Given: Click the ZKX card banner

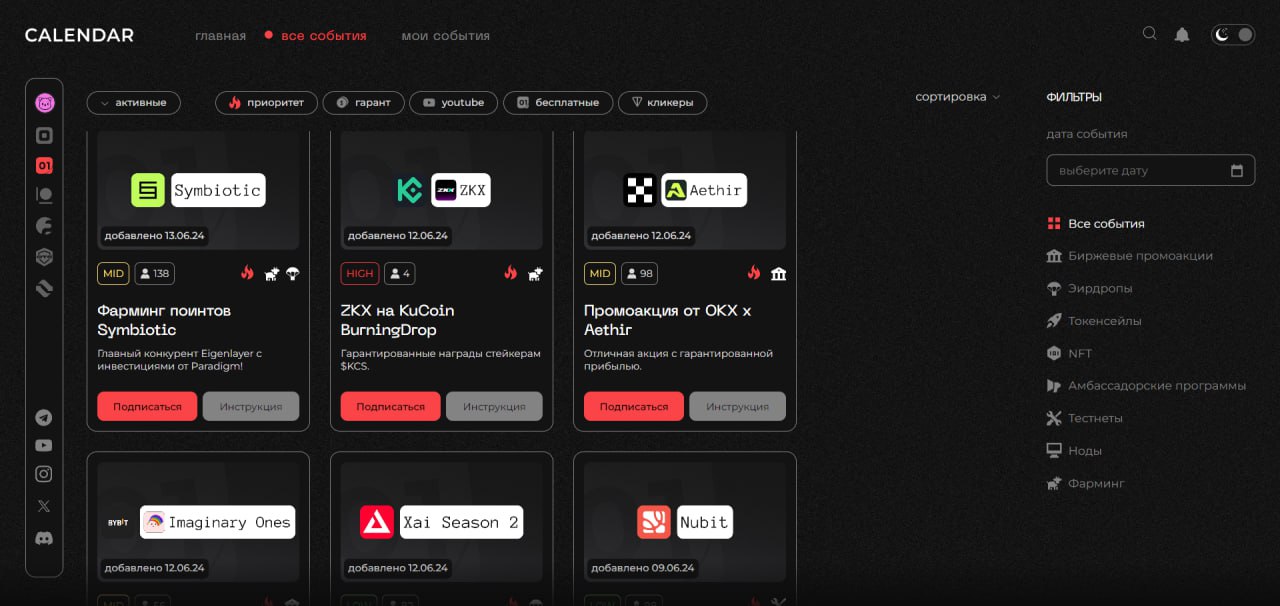Looking at the screenshot, I should [x=442, y=190].
